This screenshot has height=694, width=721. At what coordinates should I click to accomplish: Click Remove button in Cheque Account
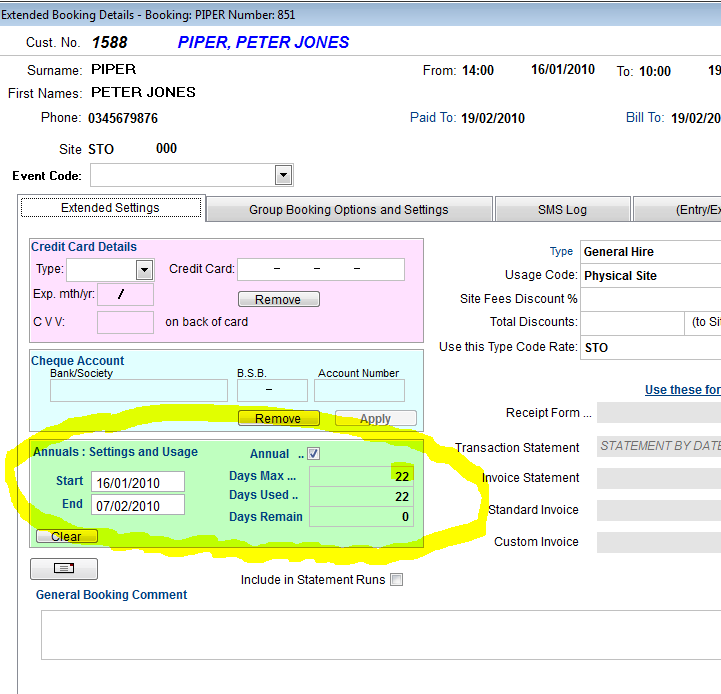278,419
